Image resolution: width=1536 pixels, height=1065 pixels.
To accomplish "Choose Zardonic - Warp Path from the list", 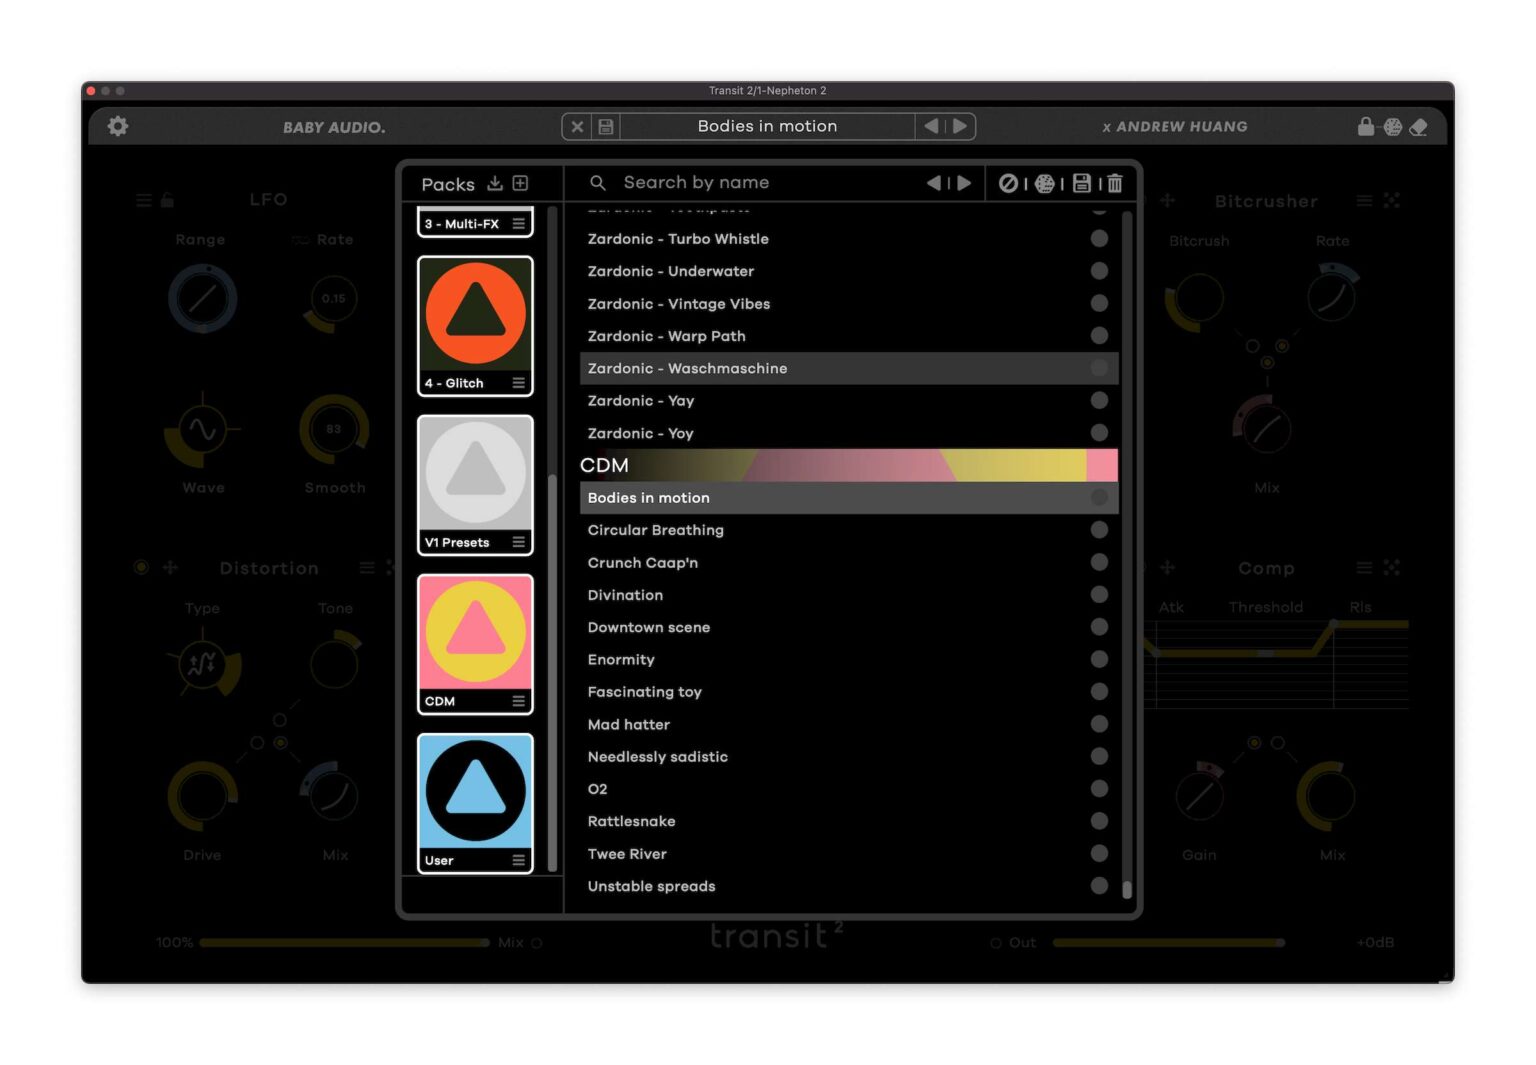I will coord(667,336).
